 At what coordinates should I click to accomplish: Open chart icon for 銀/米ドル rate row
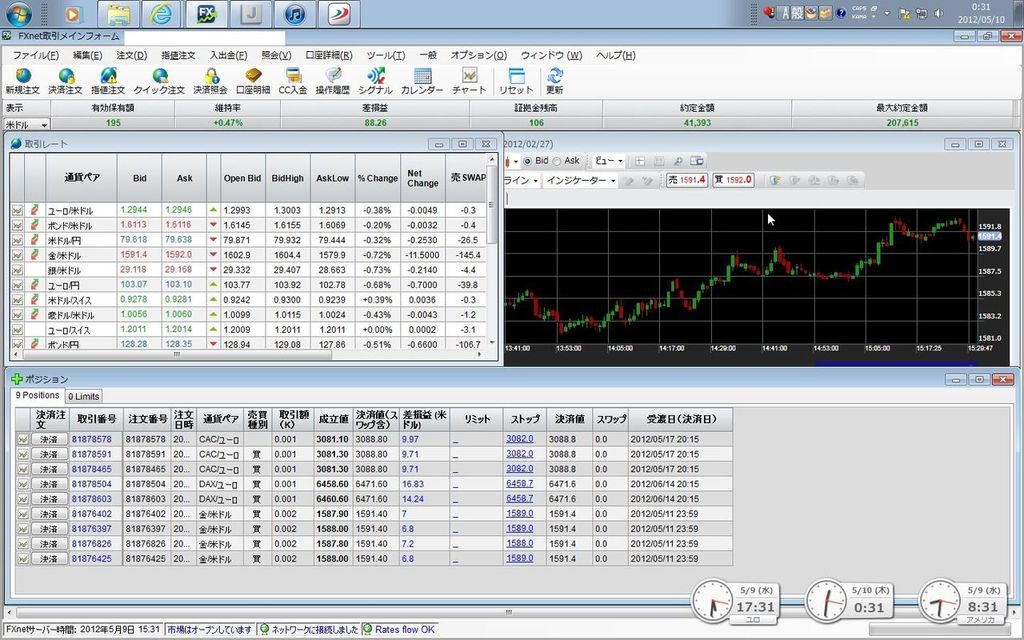coord(18,270)
